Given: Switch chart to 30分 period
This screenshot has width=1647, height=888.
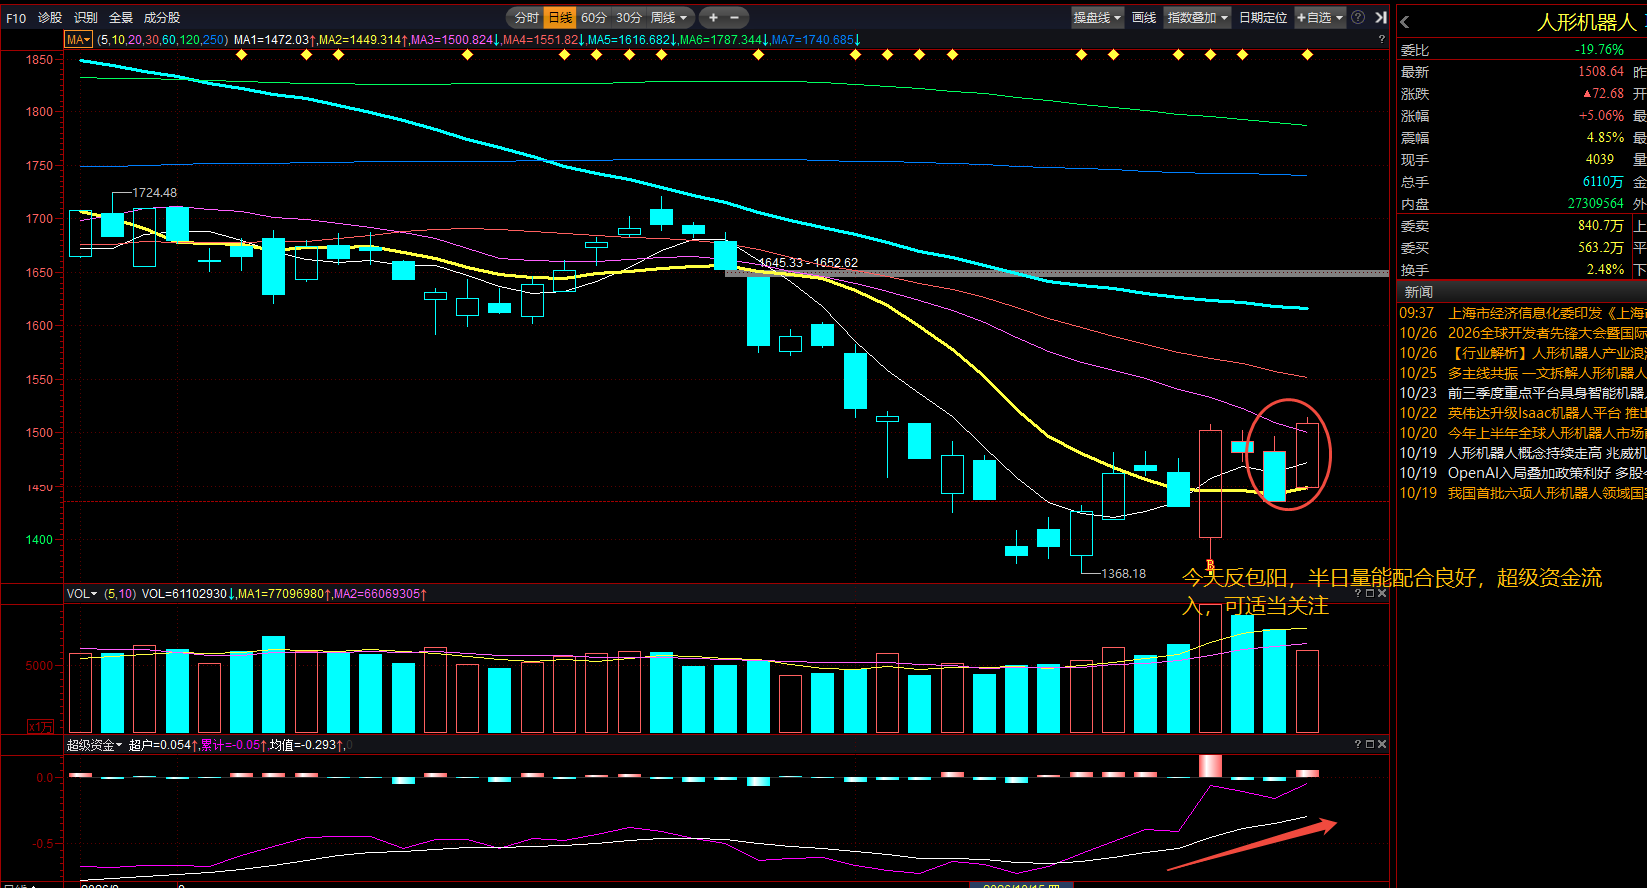Looking at the screenshot, I should pos(629,18).
